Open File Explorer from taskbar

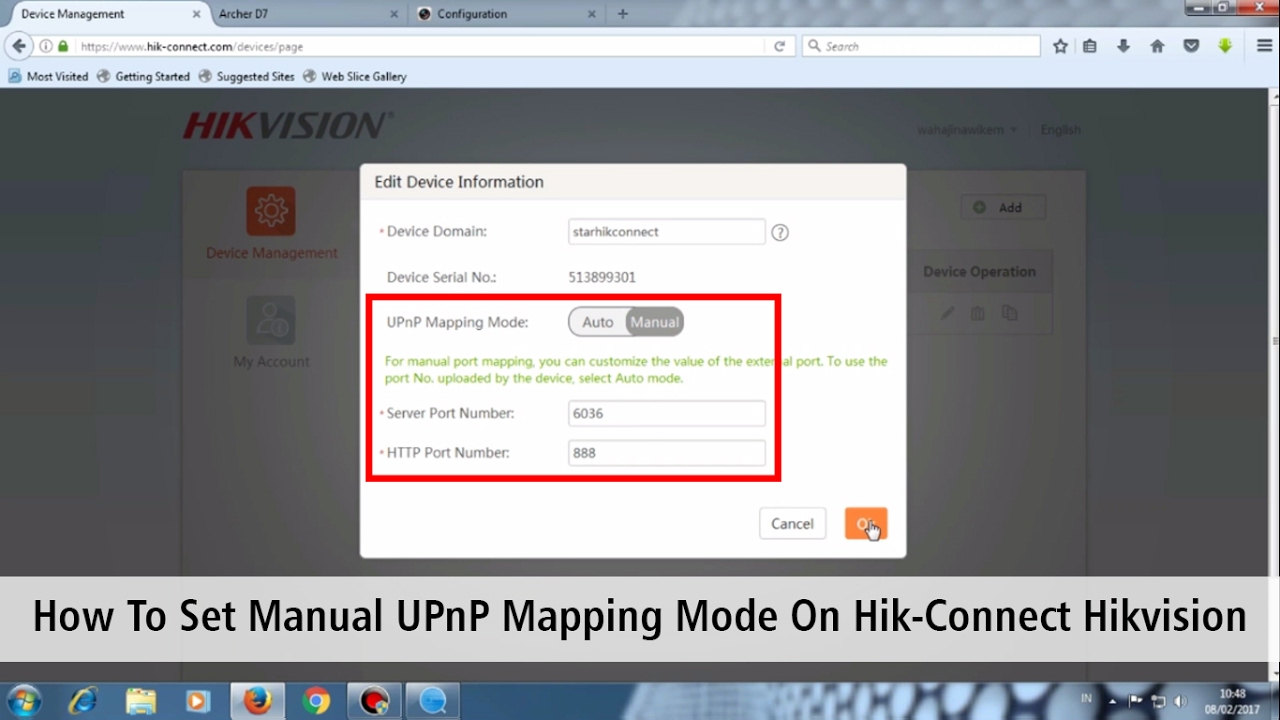tap(141, 700)
